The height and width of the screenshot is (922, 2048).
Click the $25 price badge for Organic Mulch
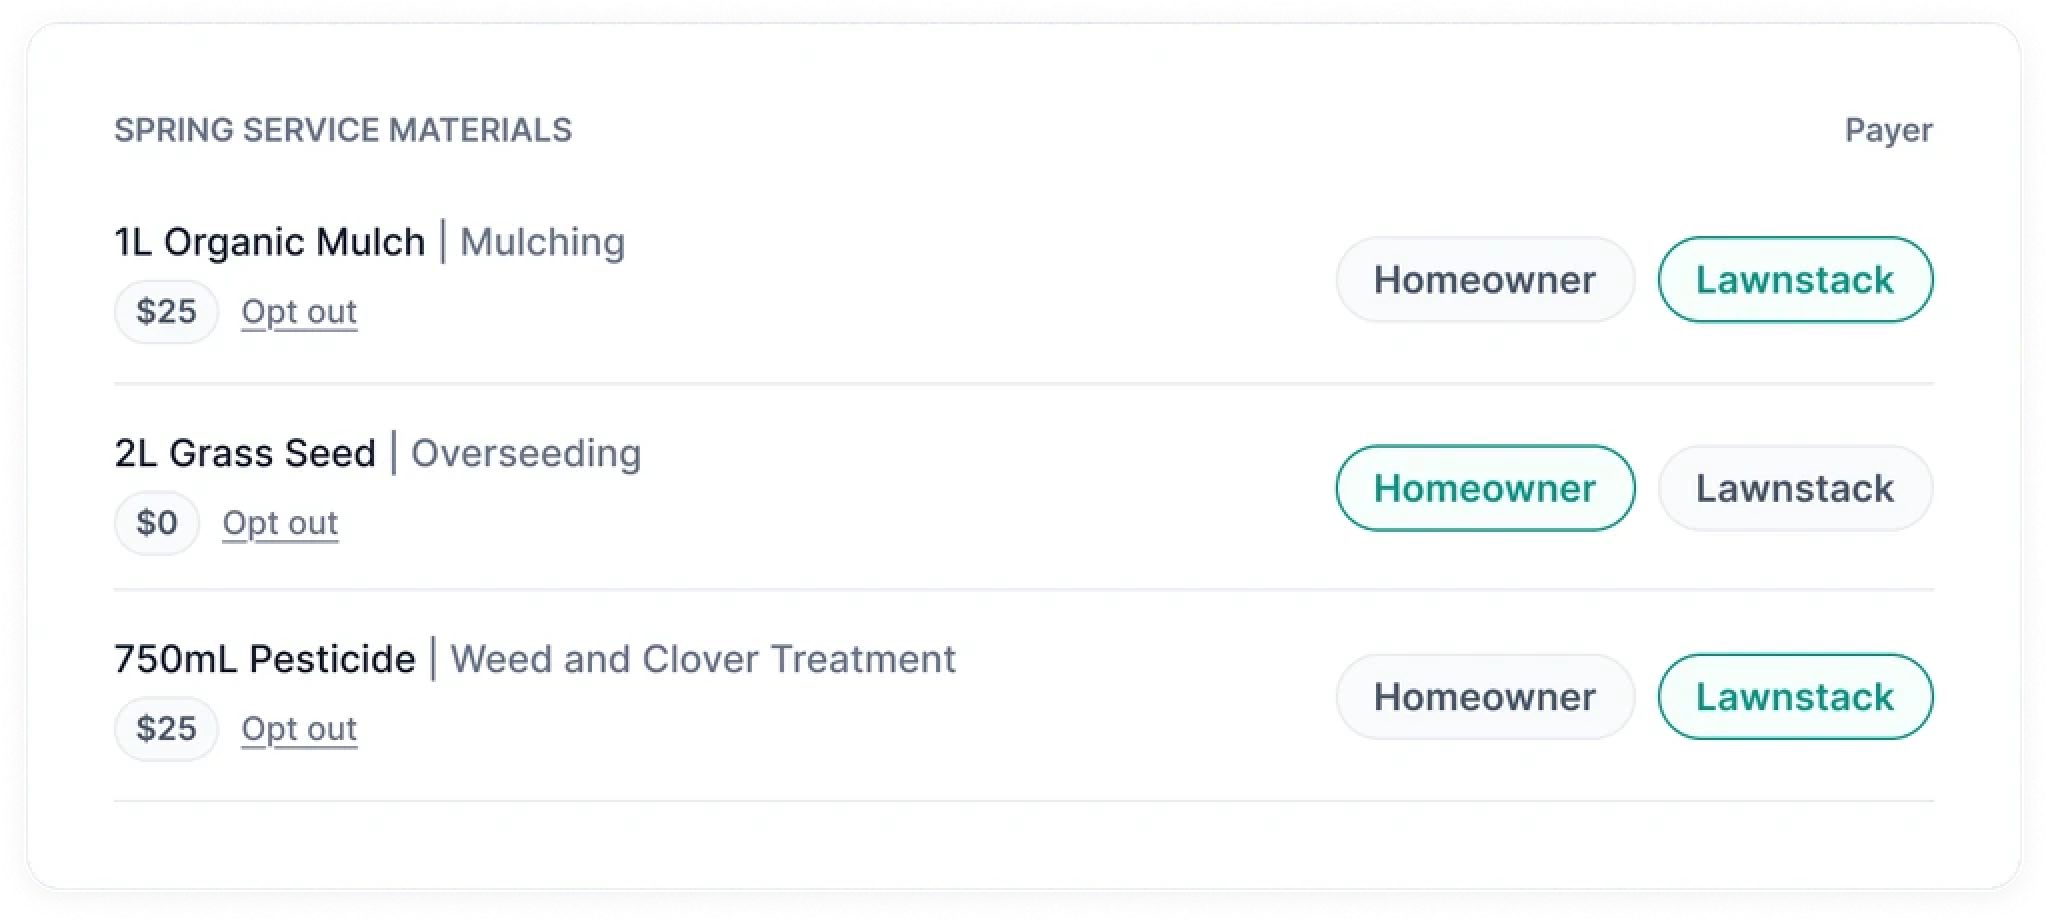point(166,312)
